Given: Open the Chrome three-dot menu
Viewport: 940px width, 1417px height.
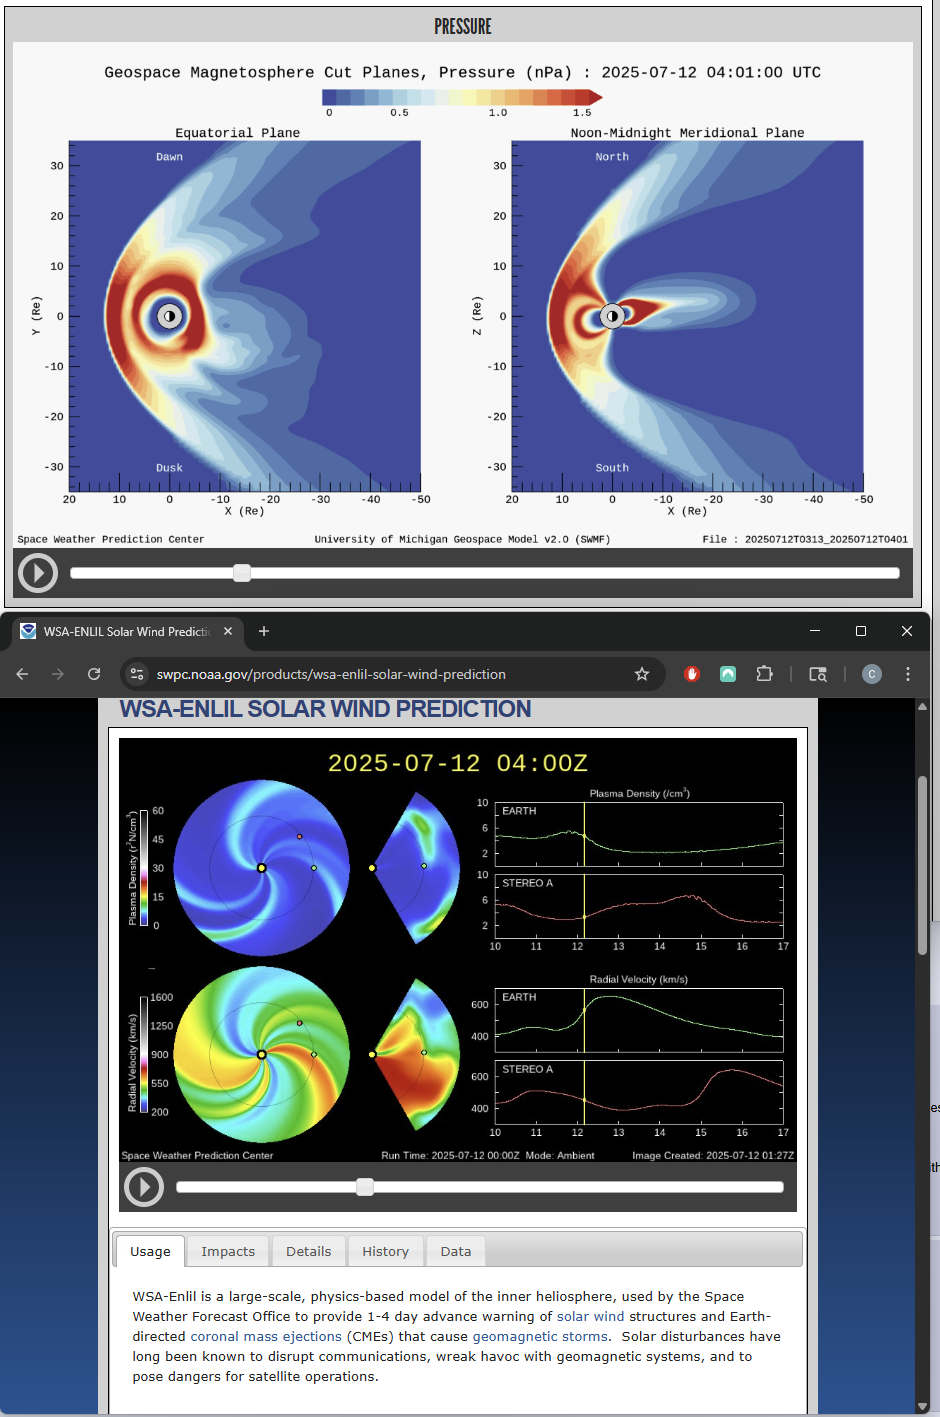Looking at the screenshot, I should pos(908,674).
